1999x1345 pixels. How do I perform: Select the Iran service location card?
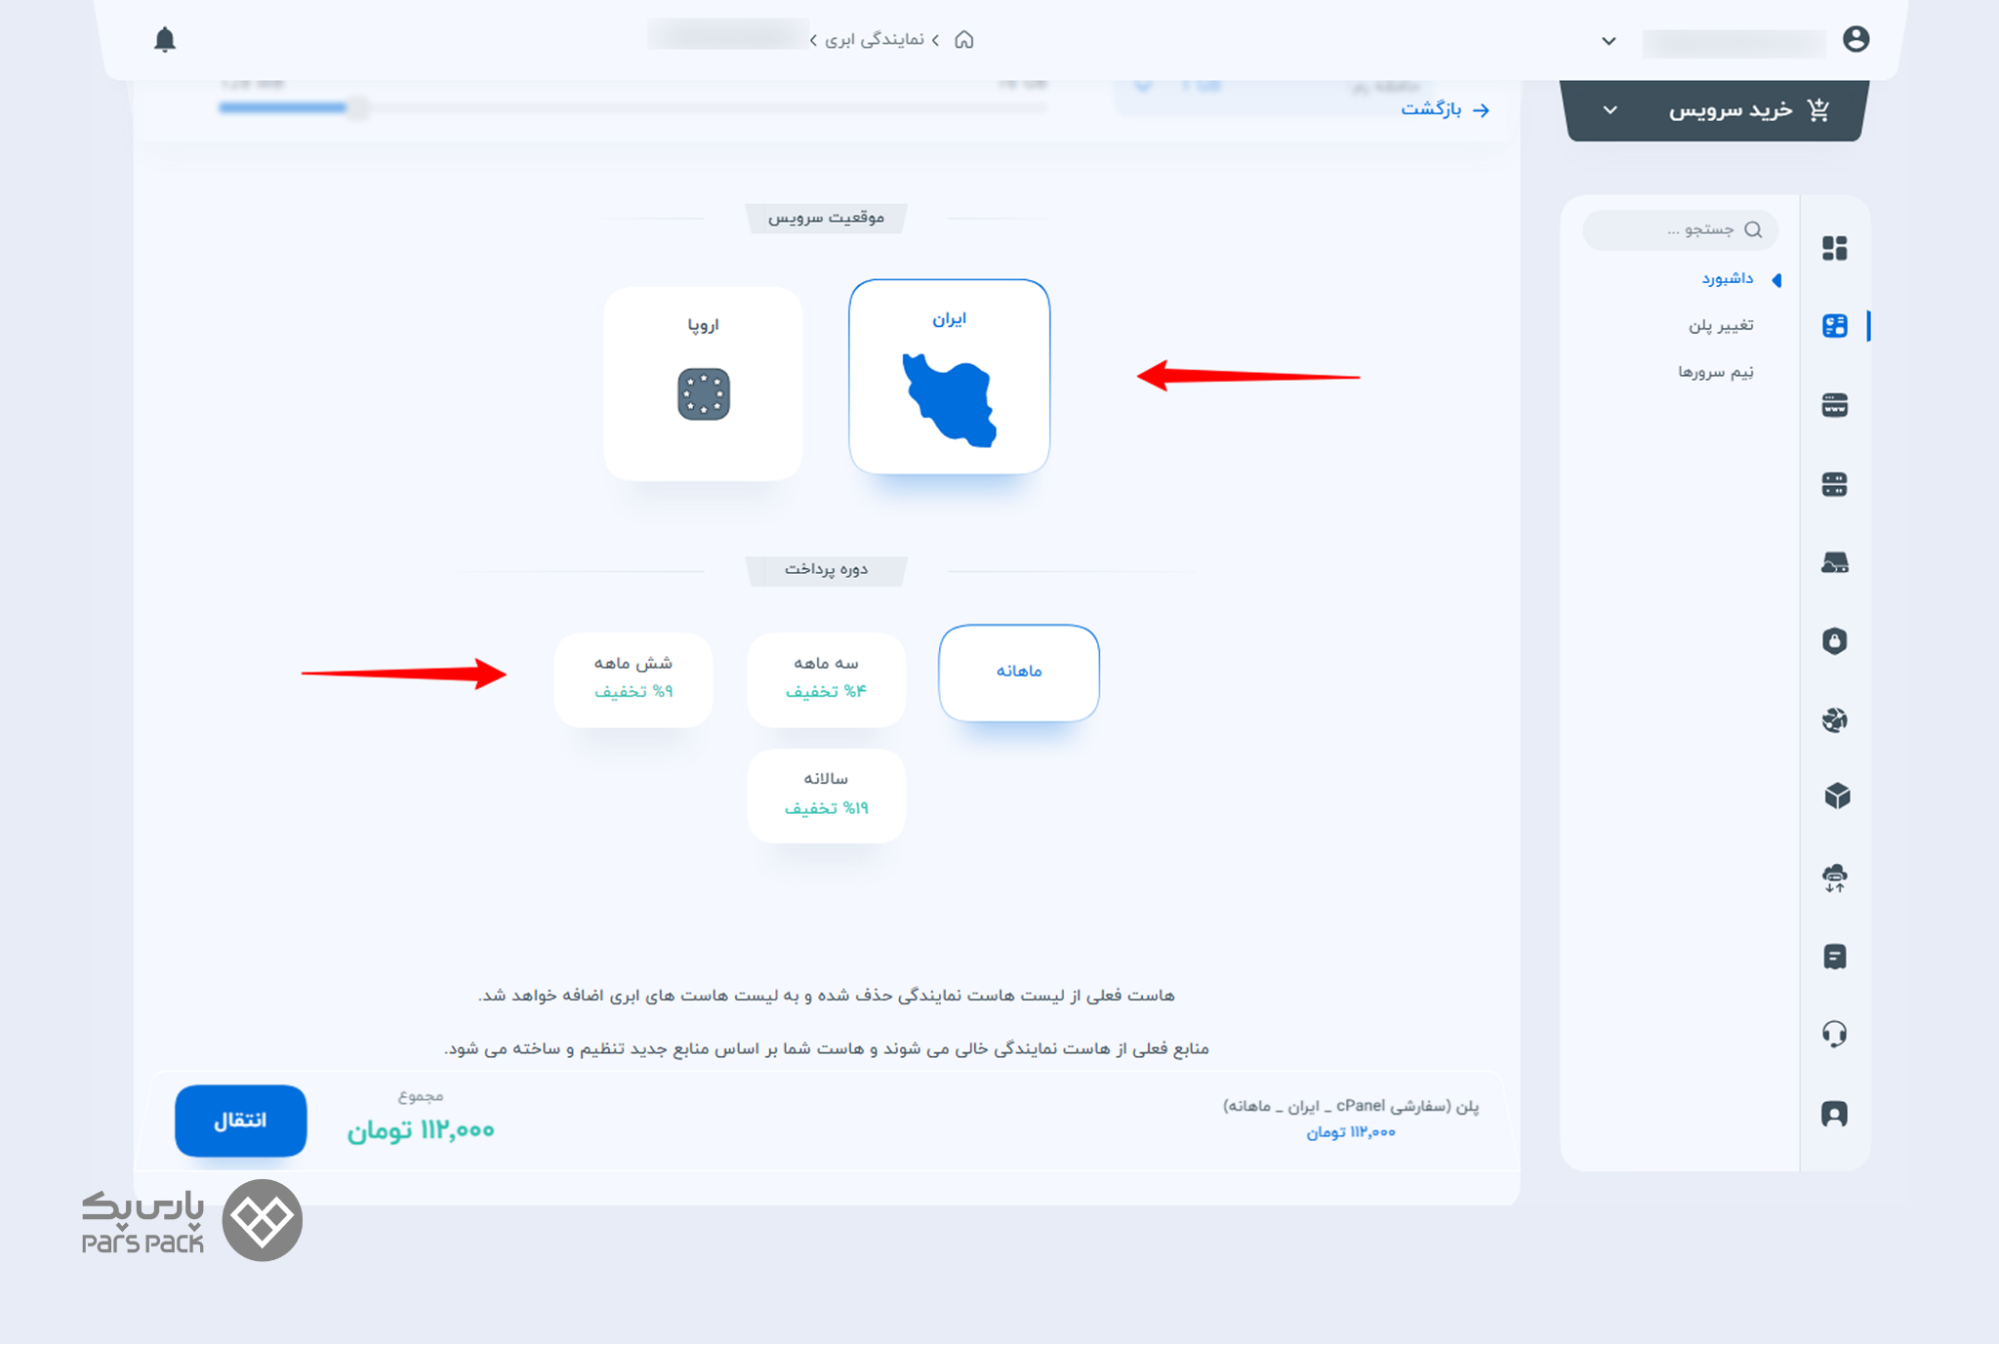coord(948,377)
